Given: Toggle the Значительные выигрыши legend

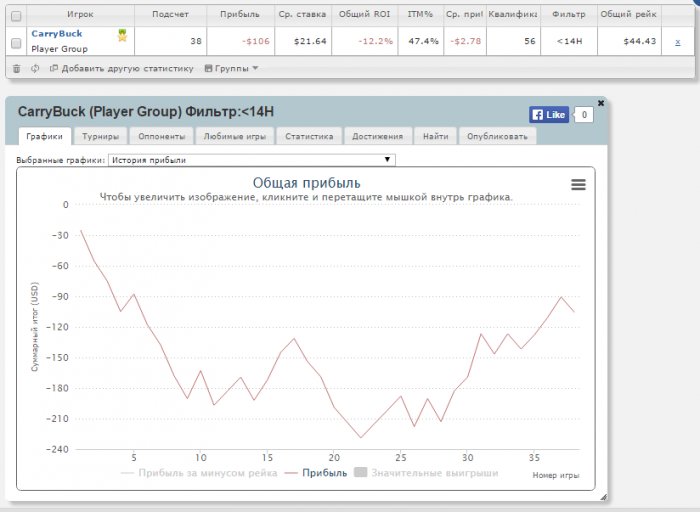Looking at the screenshot, I should pyautogui.click(x=426, y=473).
